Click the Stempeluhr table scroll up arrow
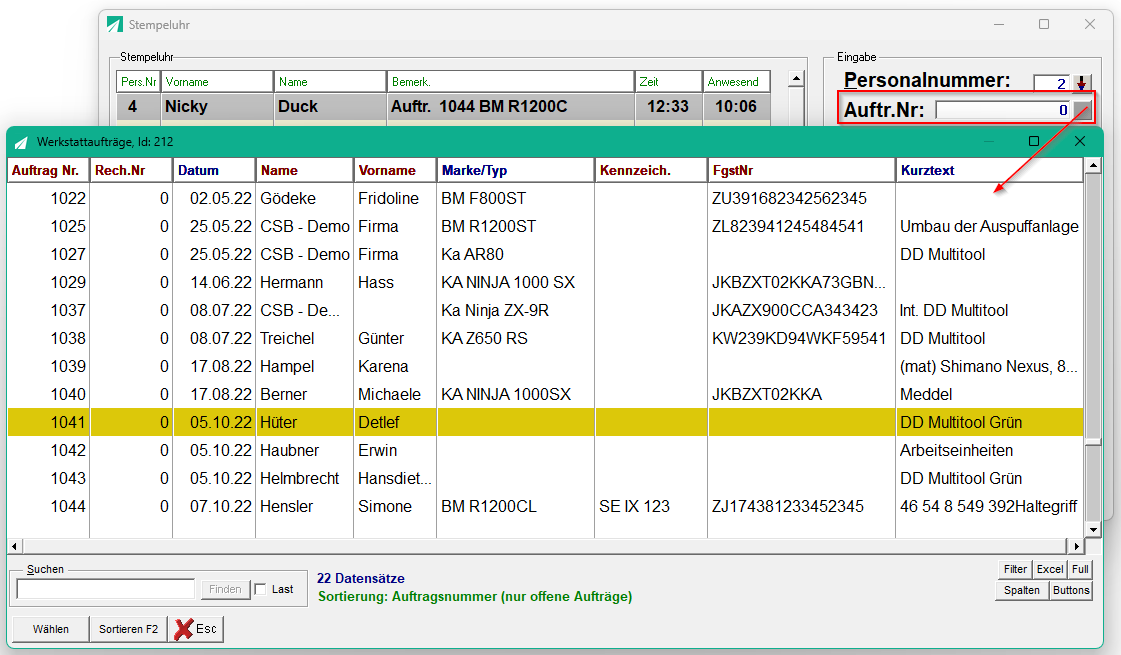Screen dimensions: 1121x655 (x=796, y=79)
